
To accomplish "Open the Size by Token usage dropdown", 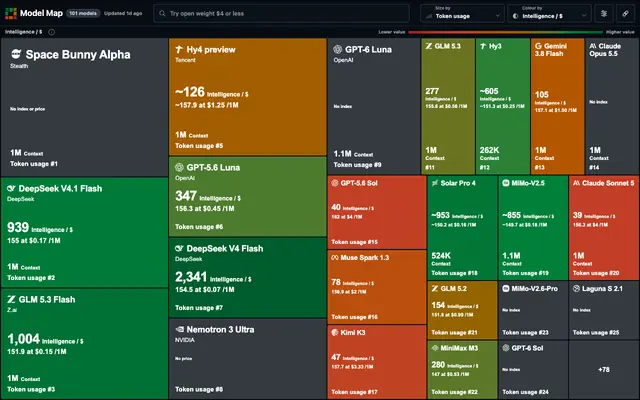I will [x=462, y=13].
